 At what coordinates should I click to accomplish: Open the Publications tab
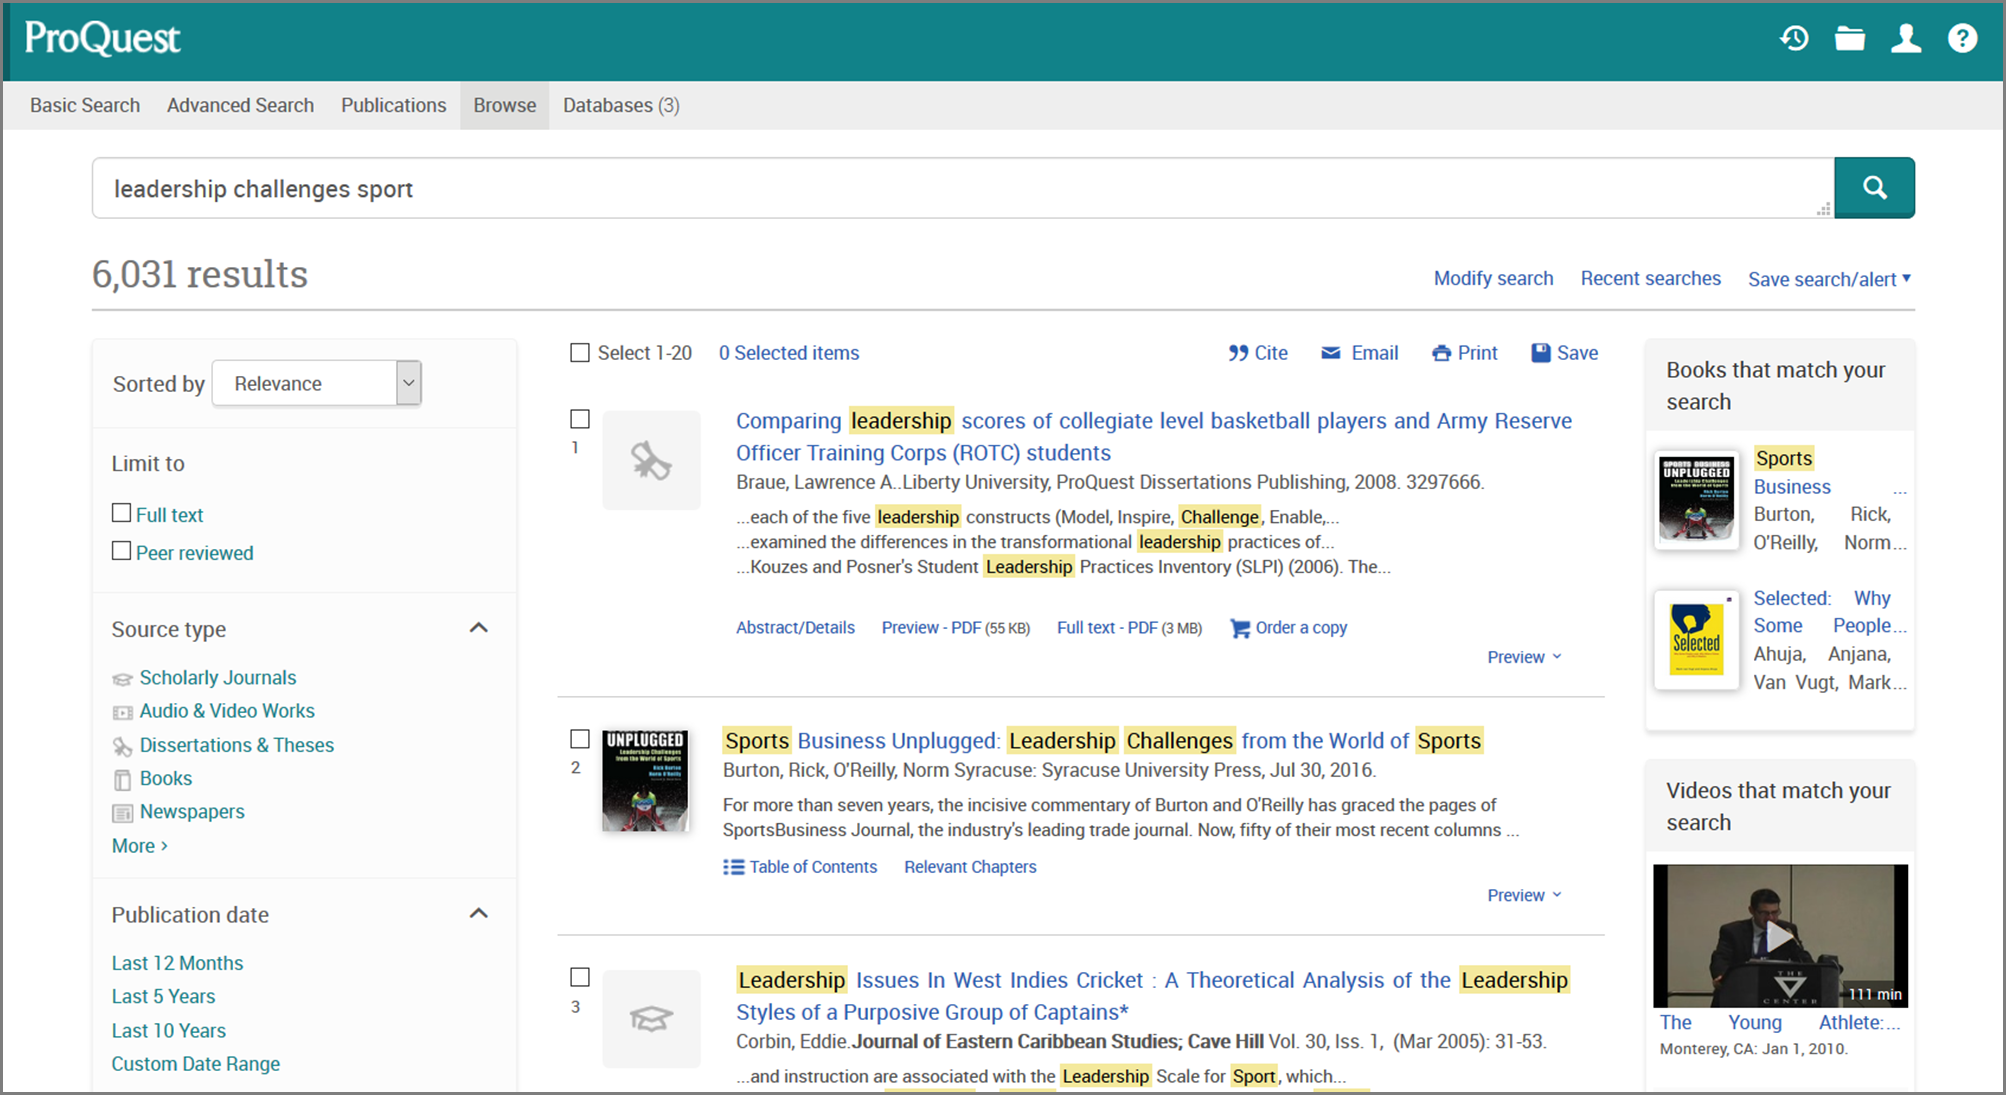[x=393, y=105]
